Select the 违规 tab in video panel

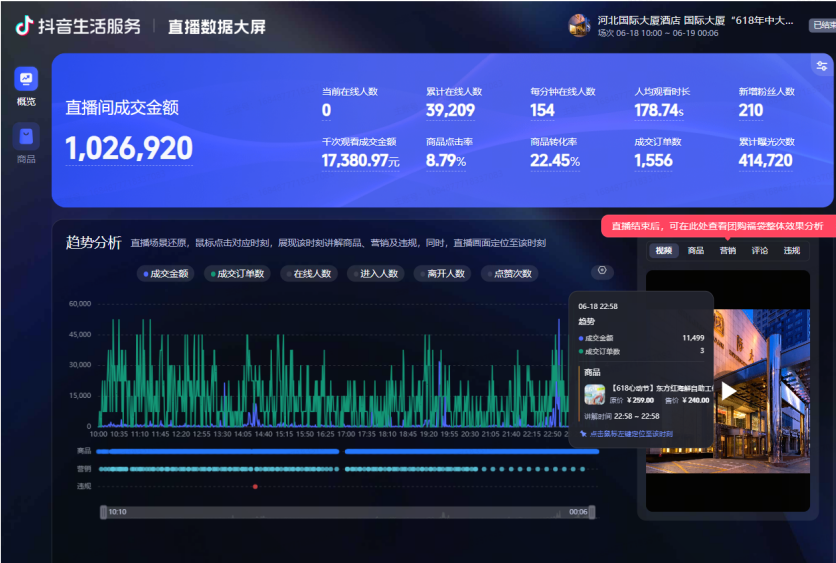791,251
